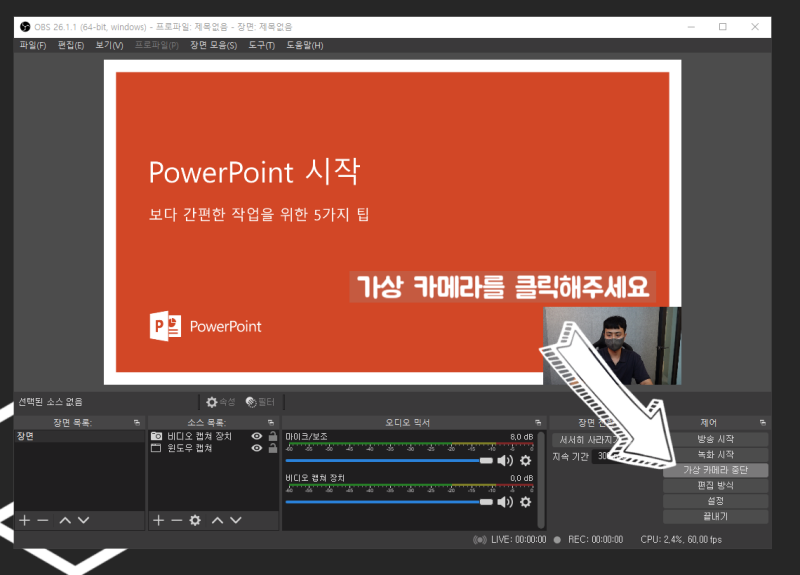
Task: Click the window icon beside 윈도우 캡쳐
Action: (156, 448)
